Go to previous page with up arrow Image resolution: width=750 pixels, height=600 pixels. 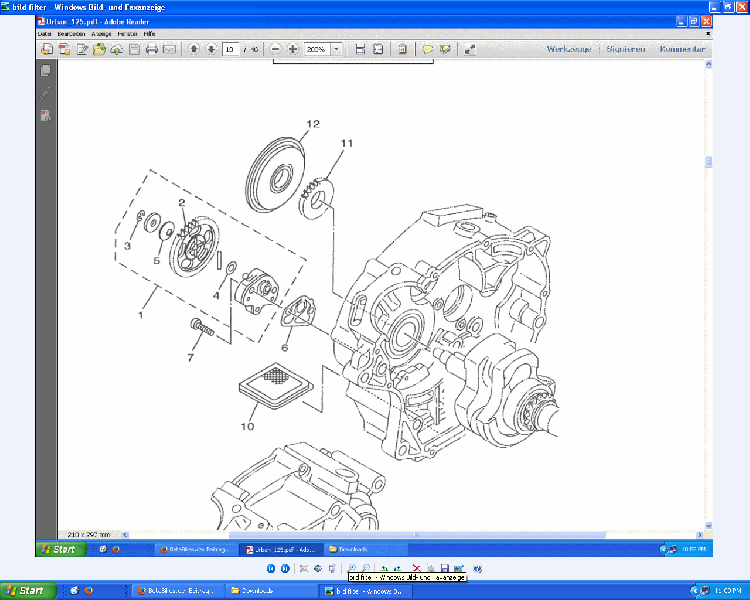[194, 49]
